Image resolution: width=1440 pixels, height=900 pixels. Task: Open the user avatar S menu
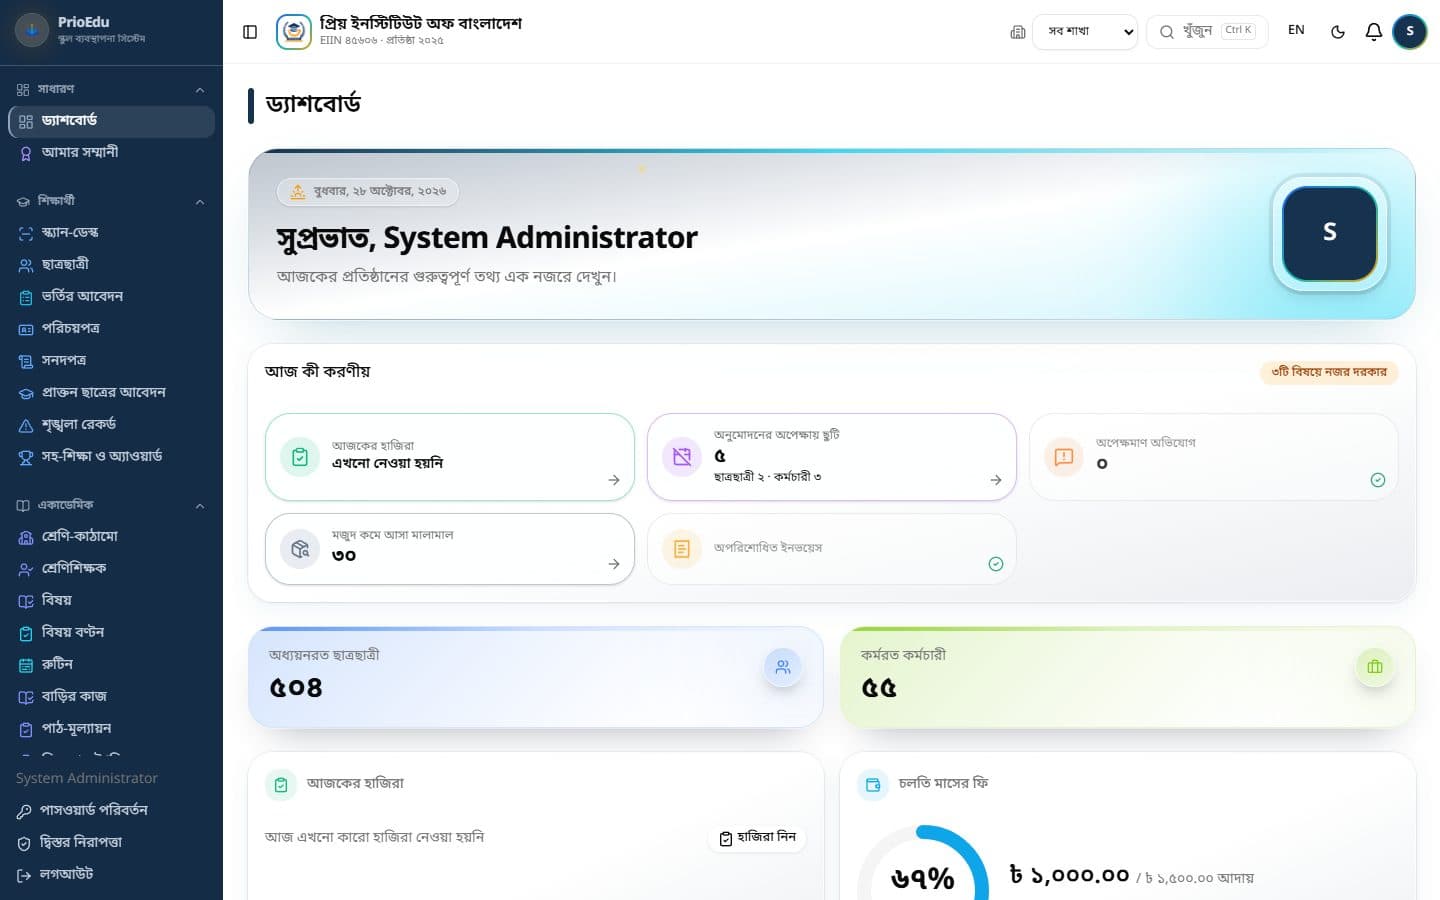[1410, 31]
